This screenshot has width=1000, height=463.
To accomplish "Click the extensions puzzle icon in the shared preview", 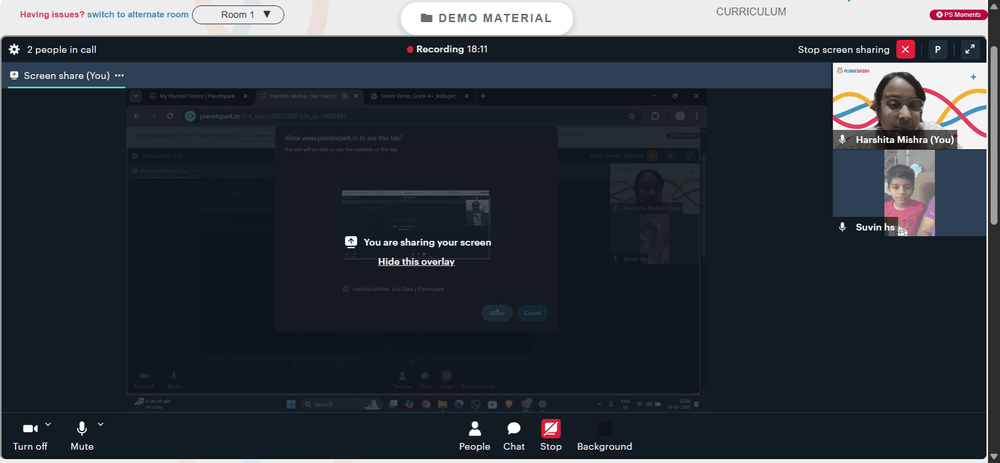I will point(655,116).
